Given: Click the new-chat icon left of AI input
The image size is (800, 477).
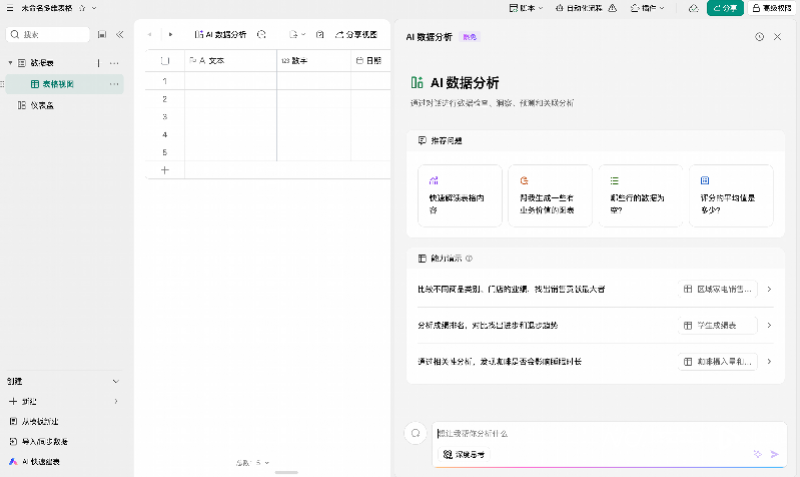Looking at the screenshot, I should [414, 434].
